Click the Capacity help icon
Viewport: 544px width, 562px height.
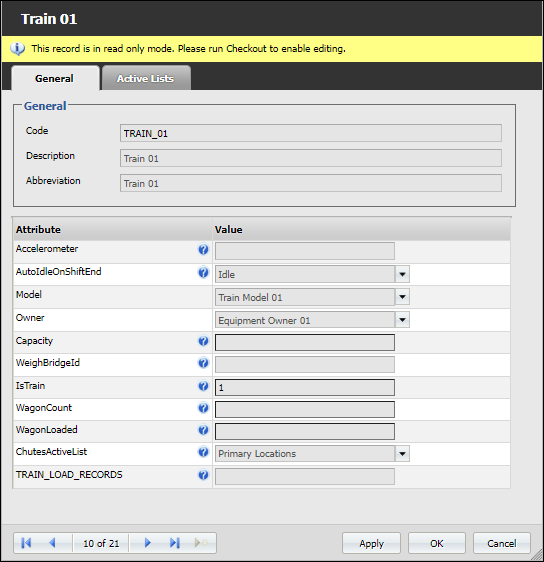coord(203,341)
